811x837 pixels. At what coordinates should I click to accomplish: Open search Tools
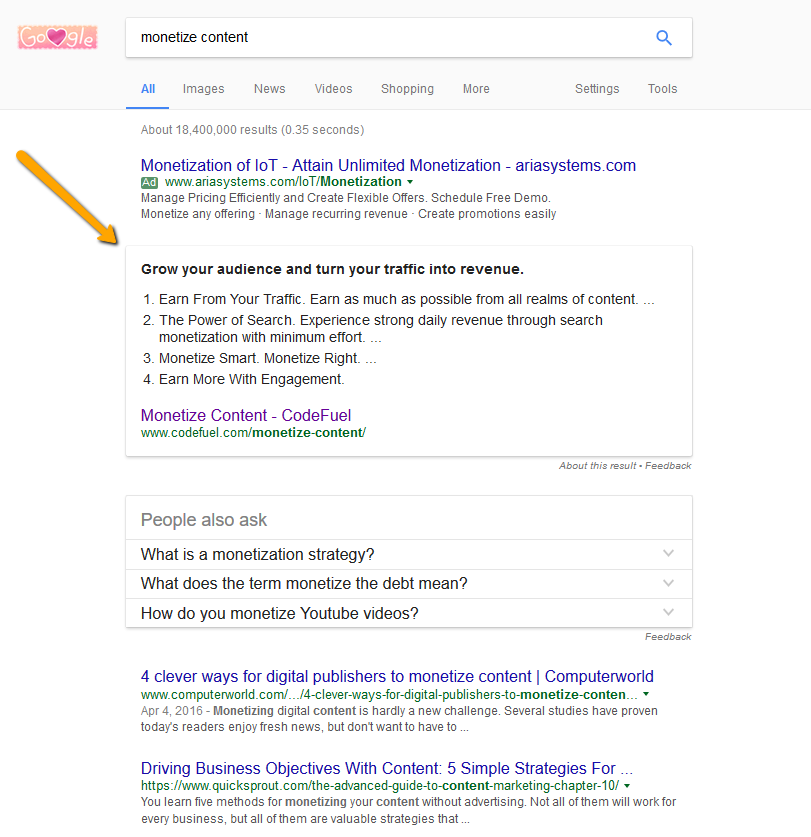pos(663,89)
